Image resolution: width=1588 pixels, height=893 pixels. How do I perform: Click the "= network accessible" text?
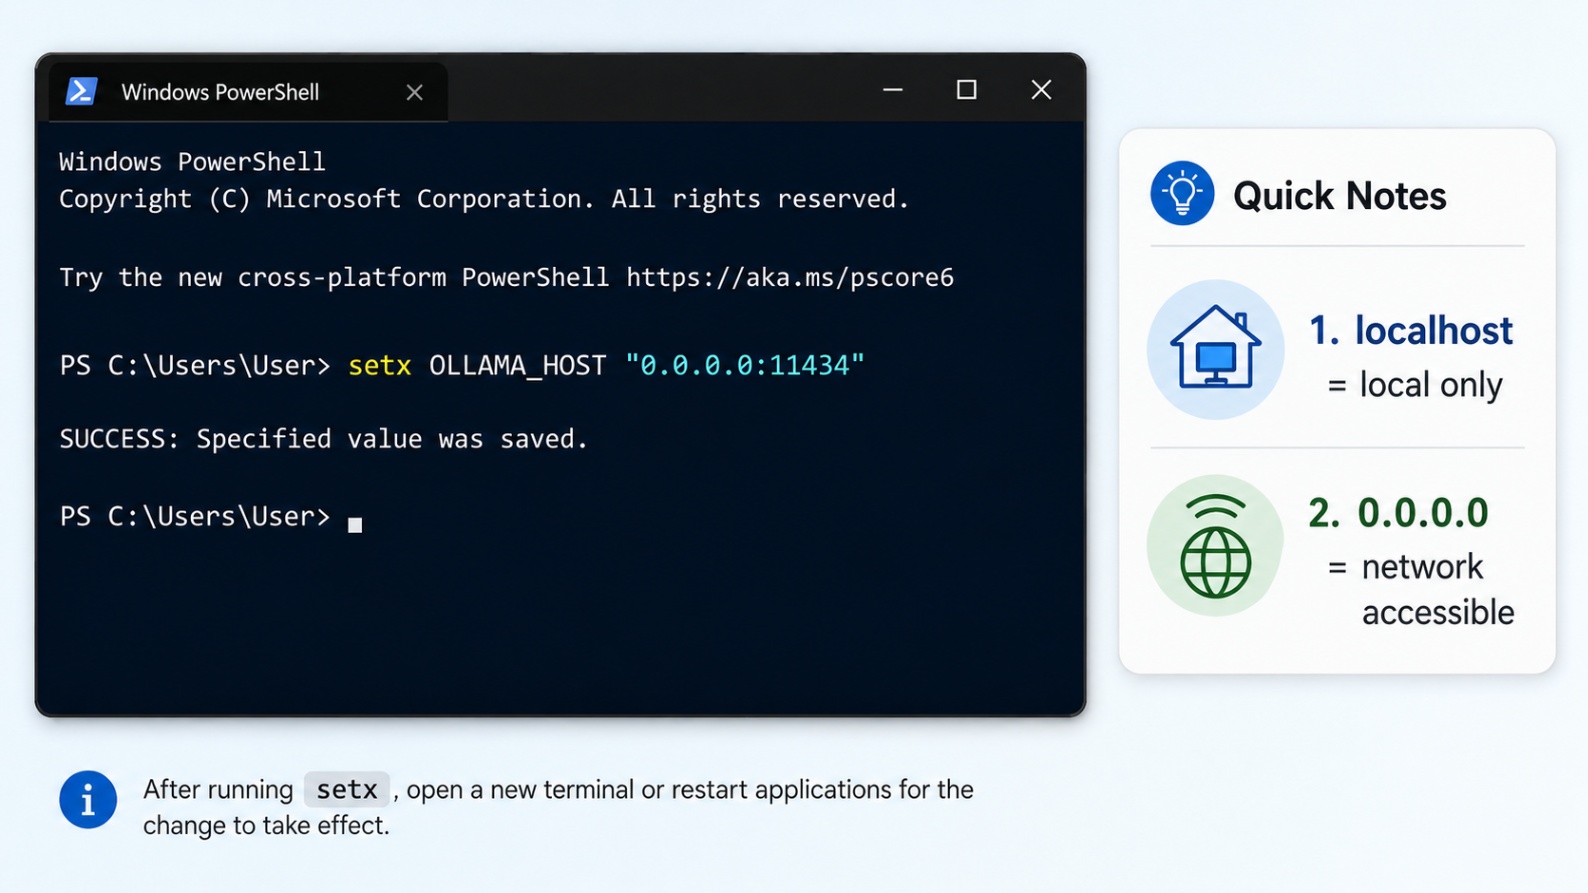[x=1420, y=589]
